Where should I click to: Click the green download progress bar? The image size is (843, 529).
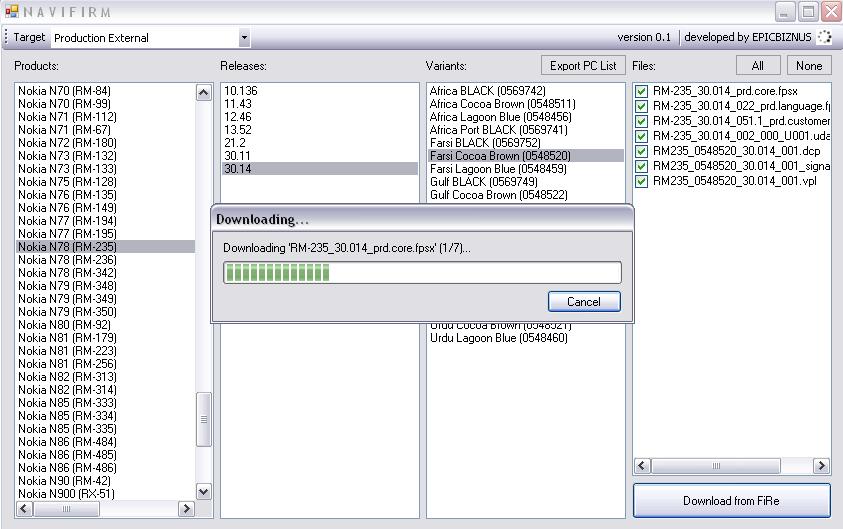[422, 273]
